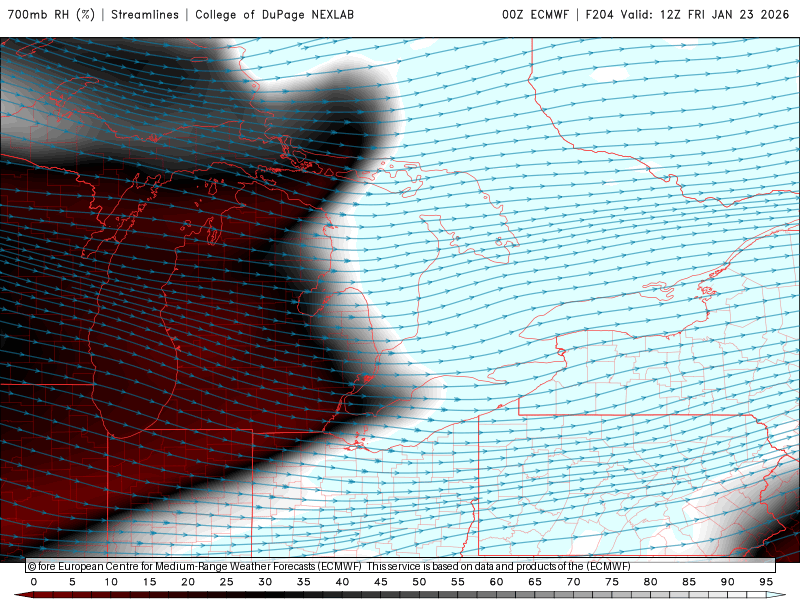Click the "60" colorbar scale label
Screen dimensions: 800x600
pyautogui.click(x=496, y=582)
